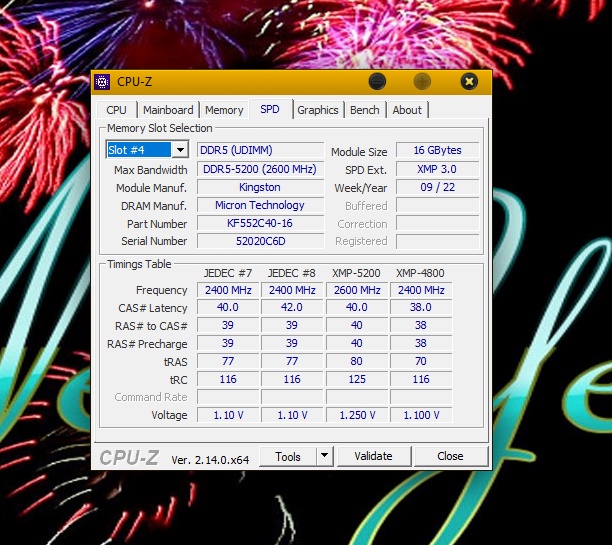The width and height of the screenshot is (612, 545).
Task: Click XMP-5200 RAS# to CAS# 40 cell
Action: click(357, 325)
